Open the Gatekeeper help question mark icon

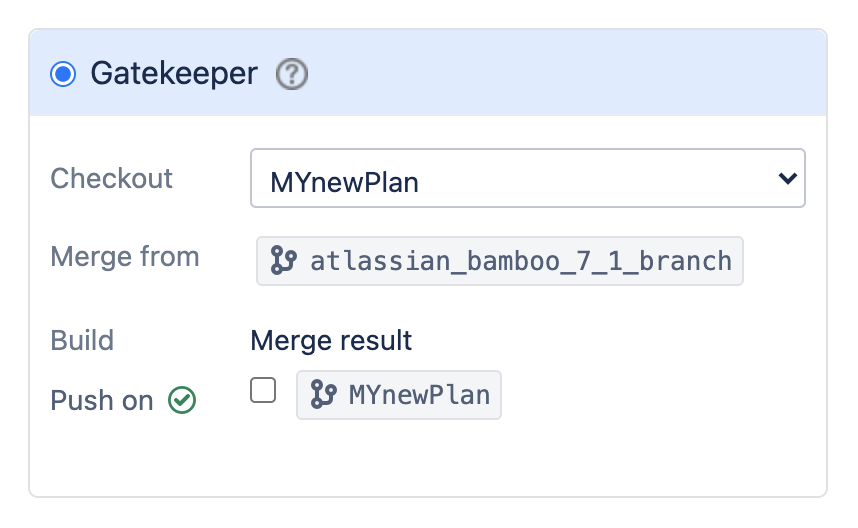pos(292,74)
